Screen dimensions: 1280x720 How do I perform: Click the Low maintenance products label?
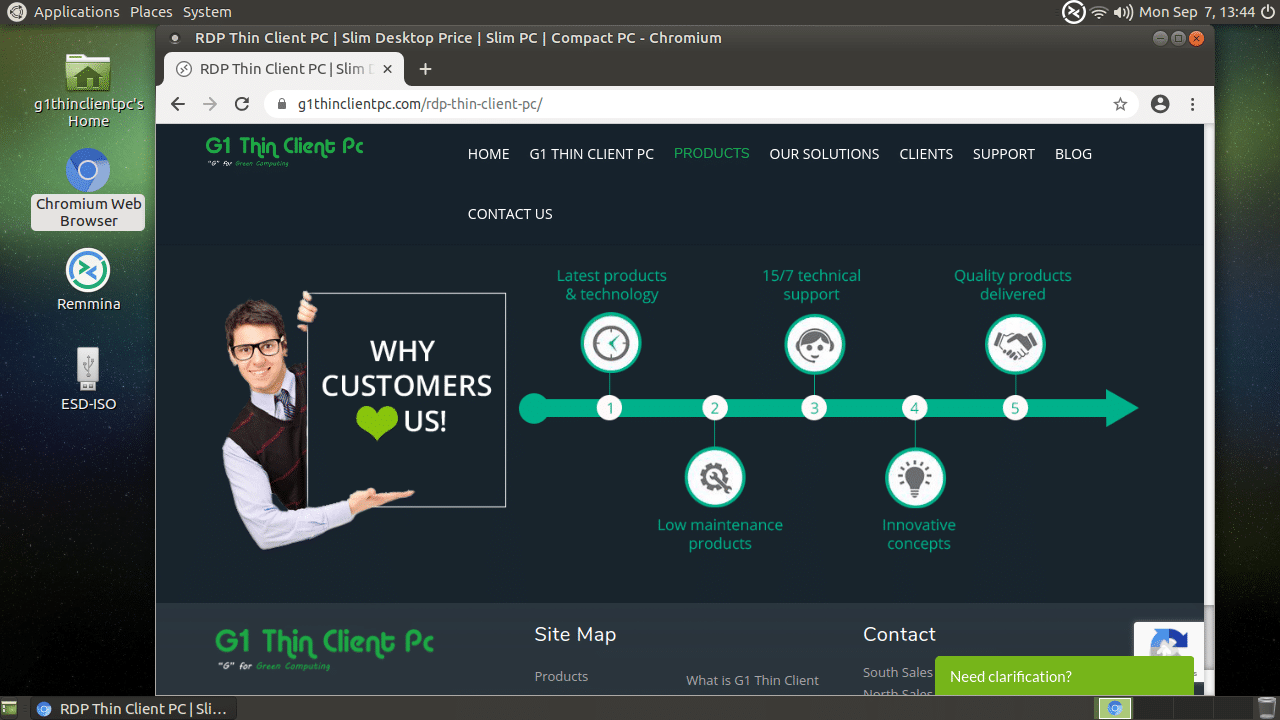click(x=720, y=534)
